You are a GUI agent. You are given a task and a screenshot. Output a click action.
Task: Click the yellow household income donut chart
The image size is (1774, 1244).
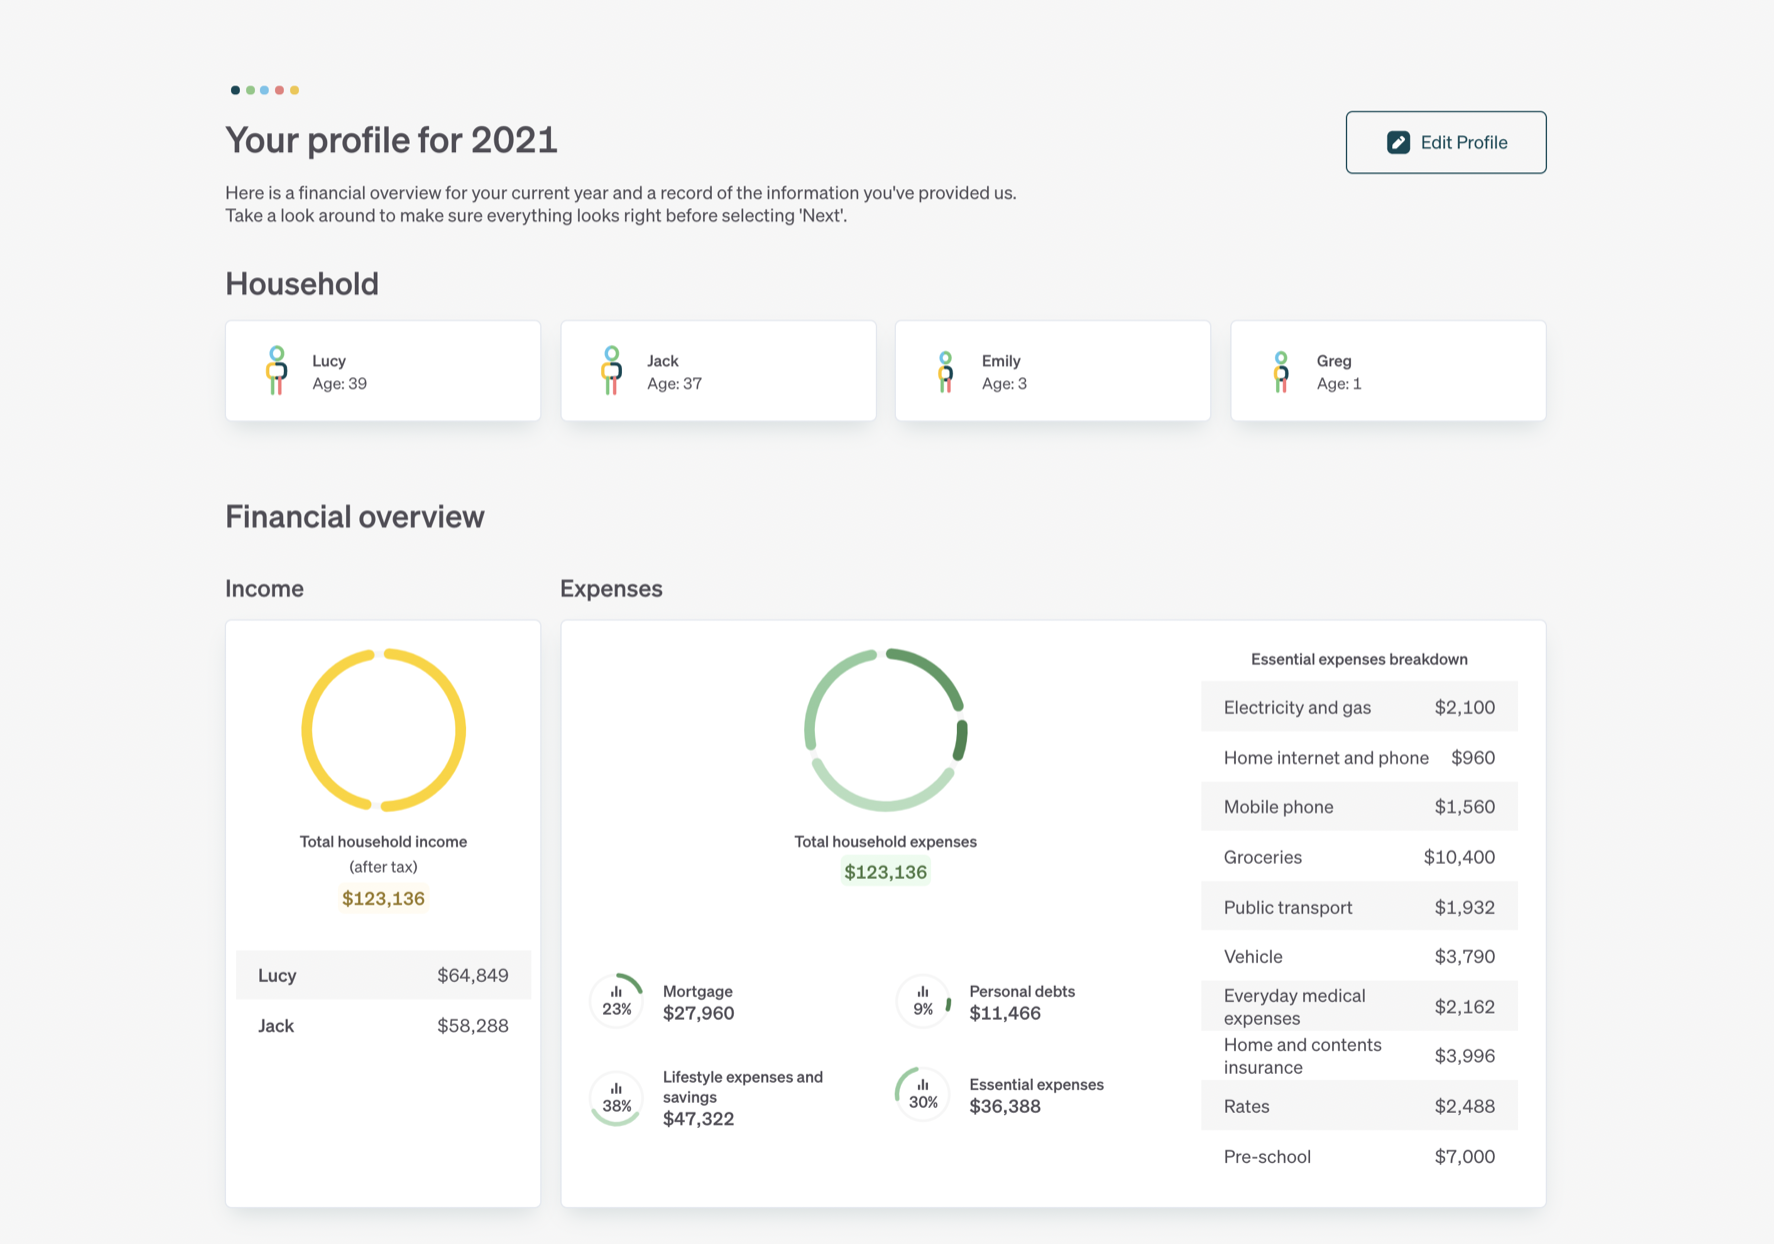coord(383,730)
